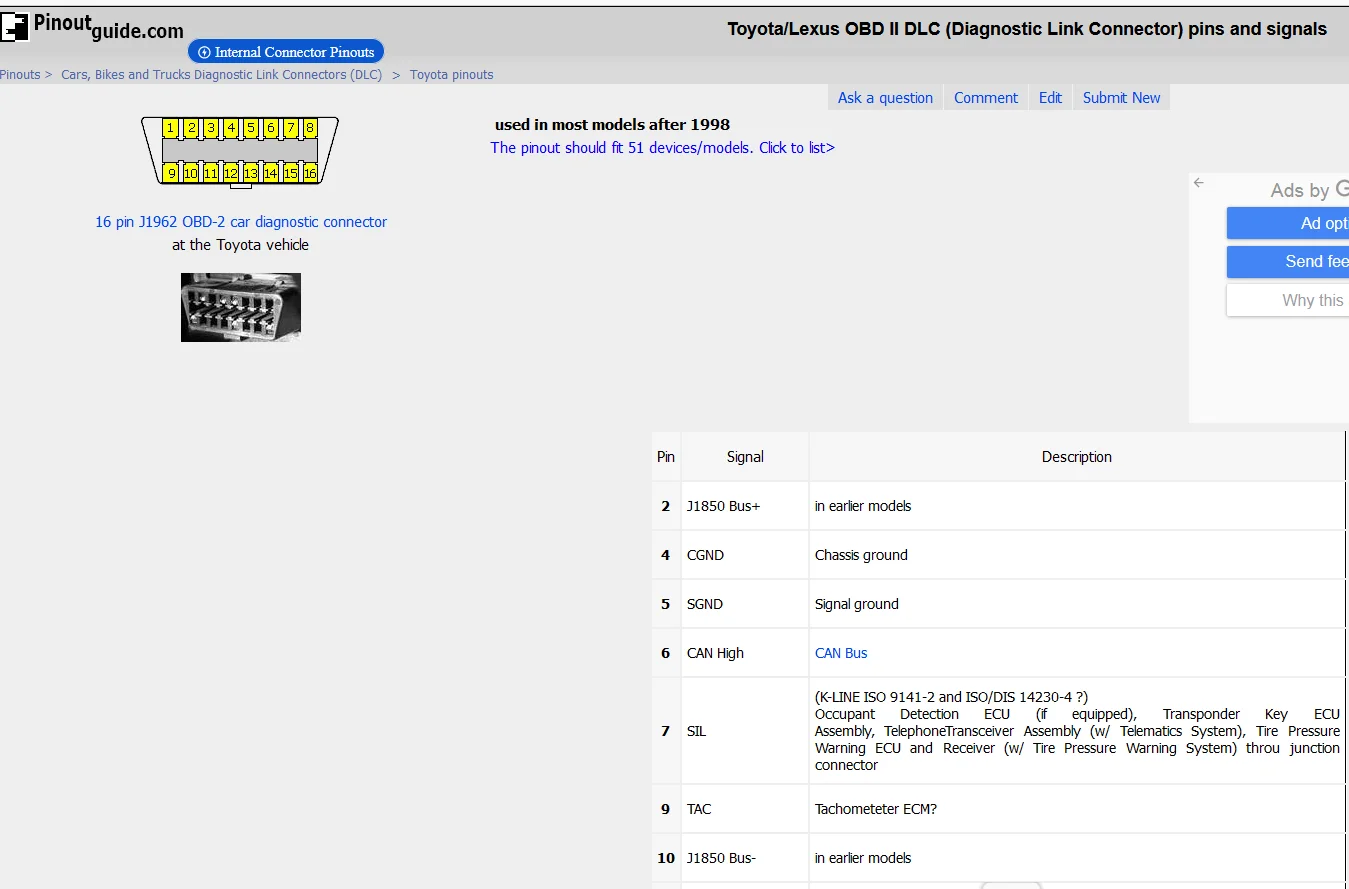Click pin 5 on connector diagram
Viewport: 1349px width, 889px height.
click(x=251, y=128)
